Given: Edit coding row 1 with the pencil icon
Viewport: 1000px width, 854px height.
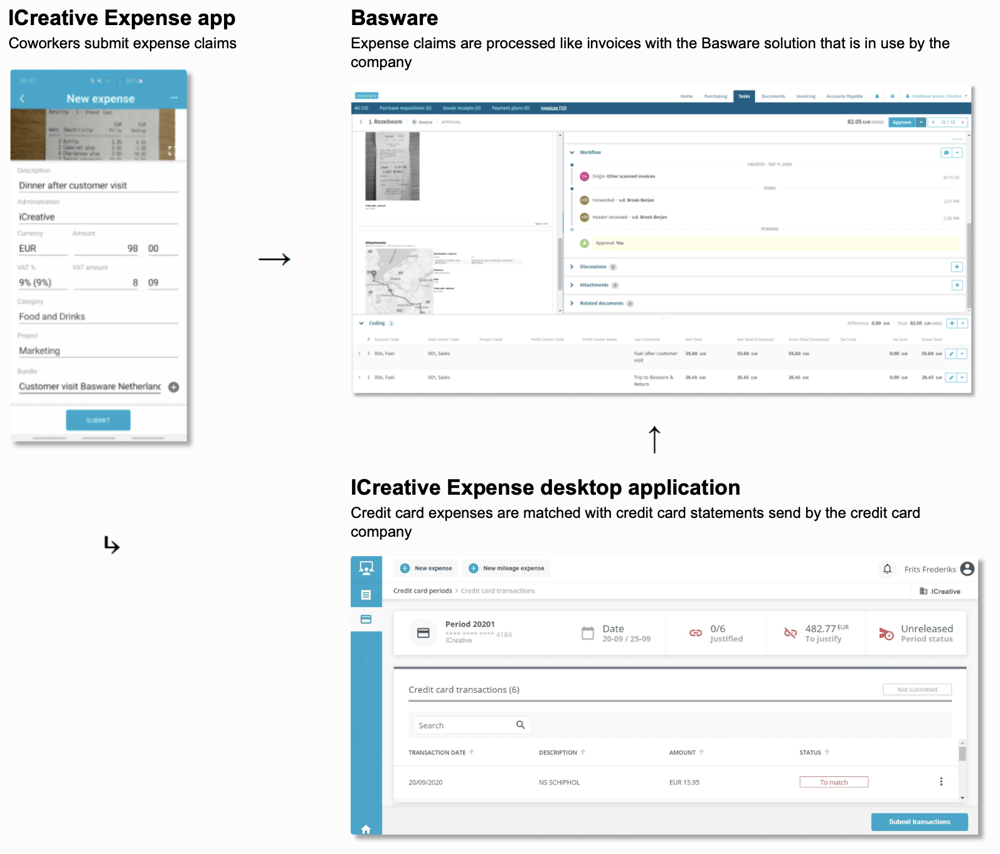Looking at the screenshot, I should pos(951,353).
